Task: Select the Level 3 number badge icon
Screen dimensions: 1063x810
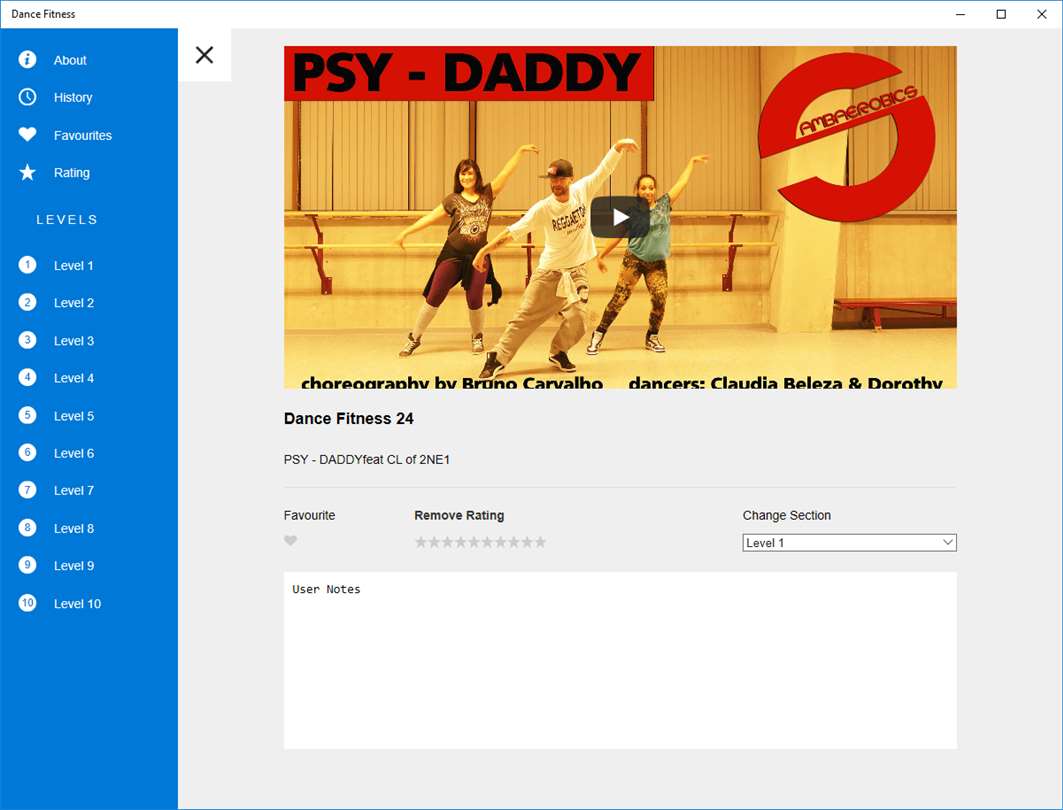Action: pyautogui.click(x=27, y=340)
